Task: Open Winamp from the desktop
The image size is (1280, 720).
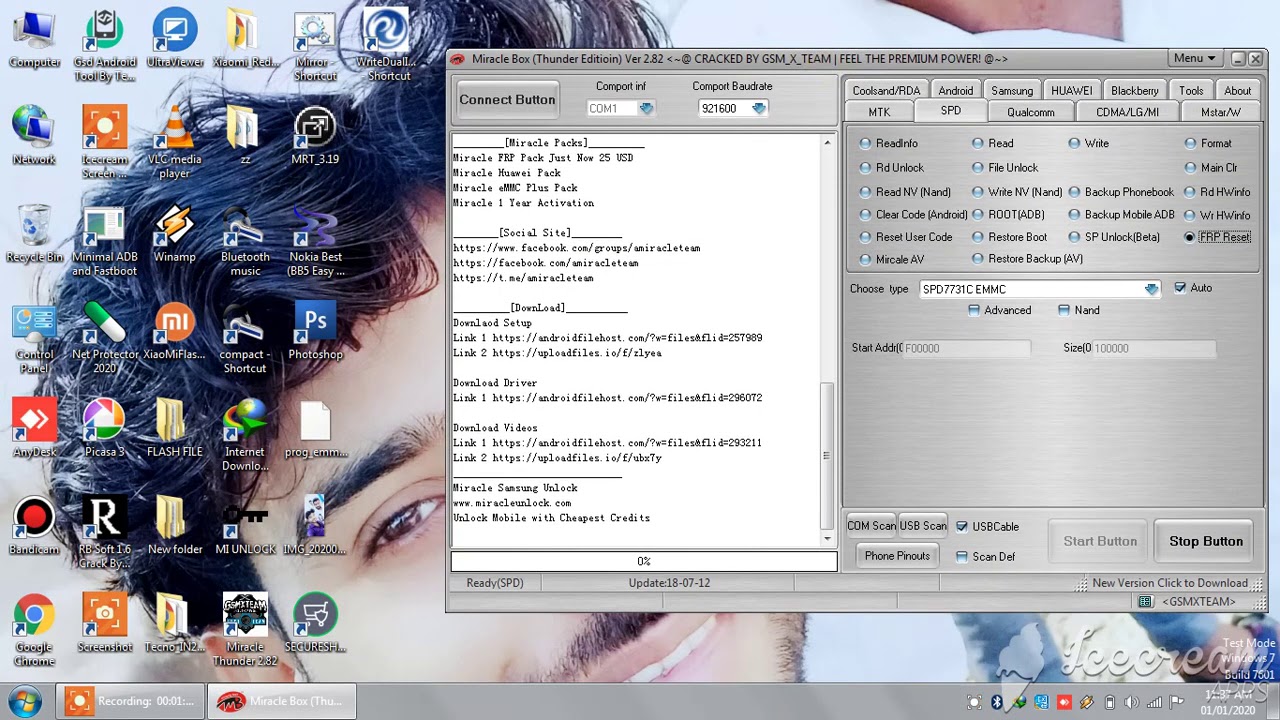Action: [x=174, y=233]
